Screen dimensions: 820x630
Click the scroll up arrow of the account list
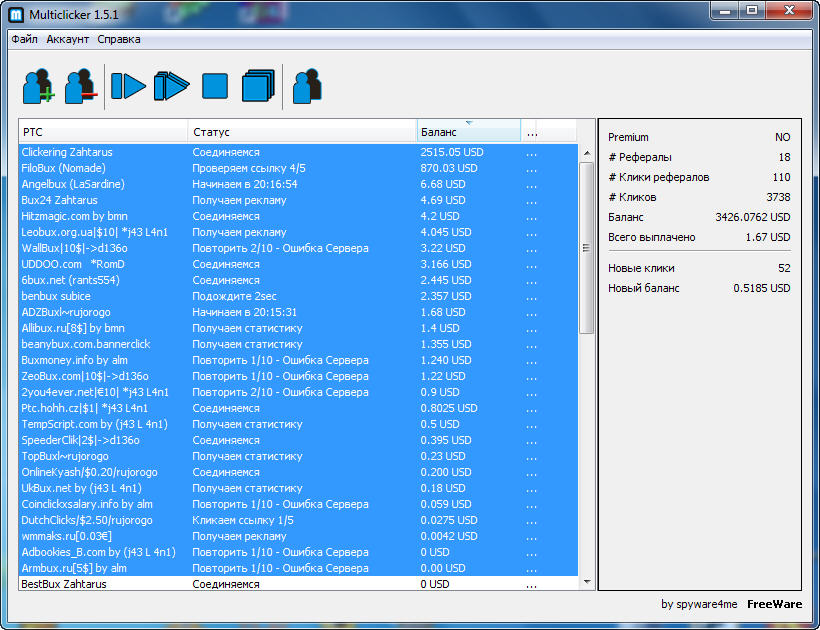click(587, 153)
